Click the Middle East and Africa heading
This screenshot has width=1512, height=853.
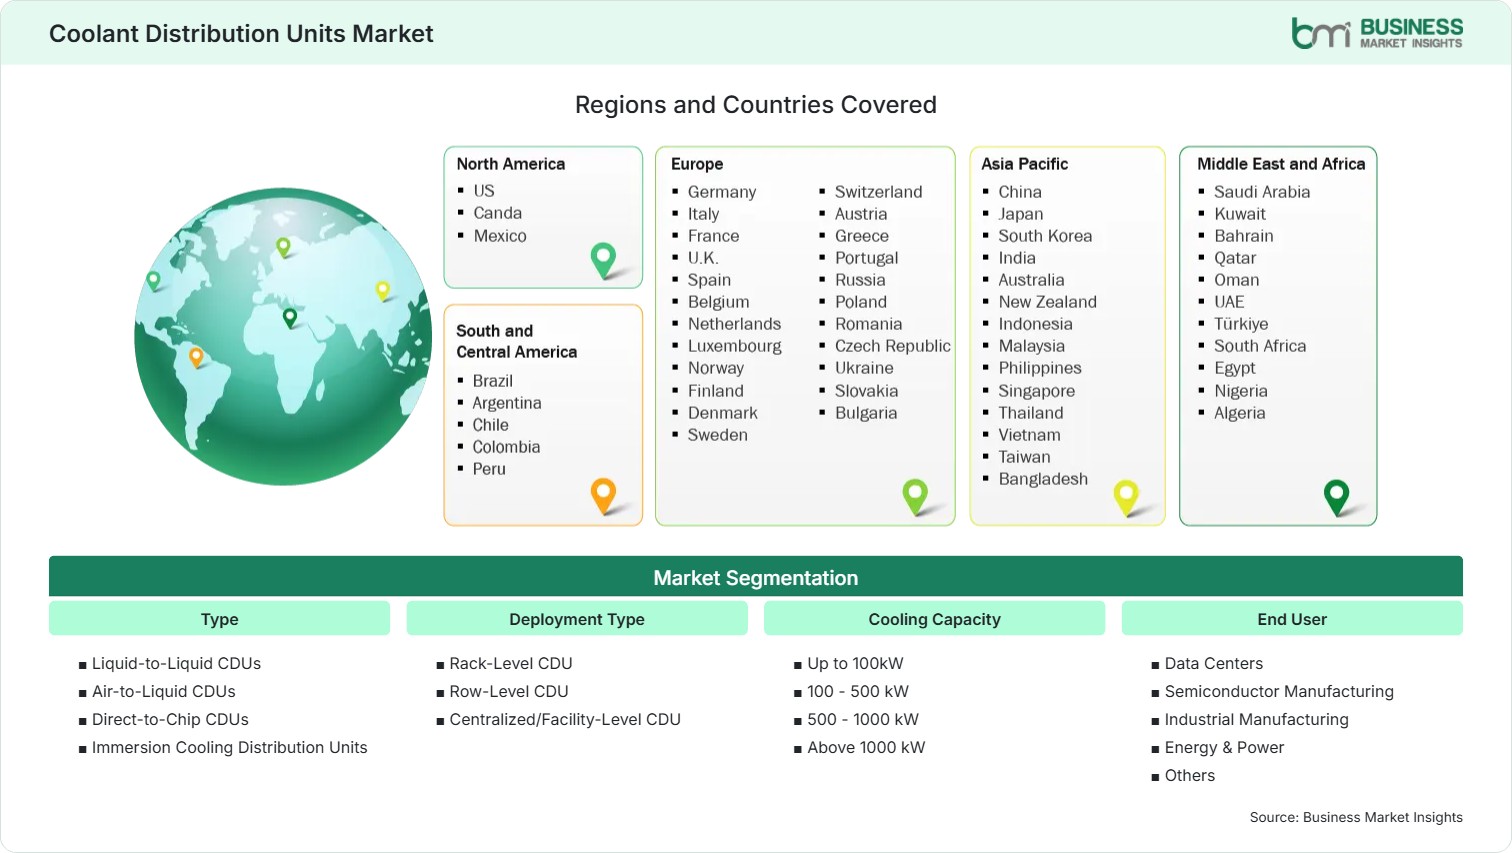pos(1281,164)
